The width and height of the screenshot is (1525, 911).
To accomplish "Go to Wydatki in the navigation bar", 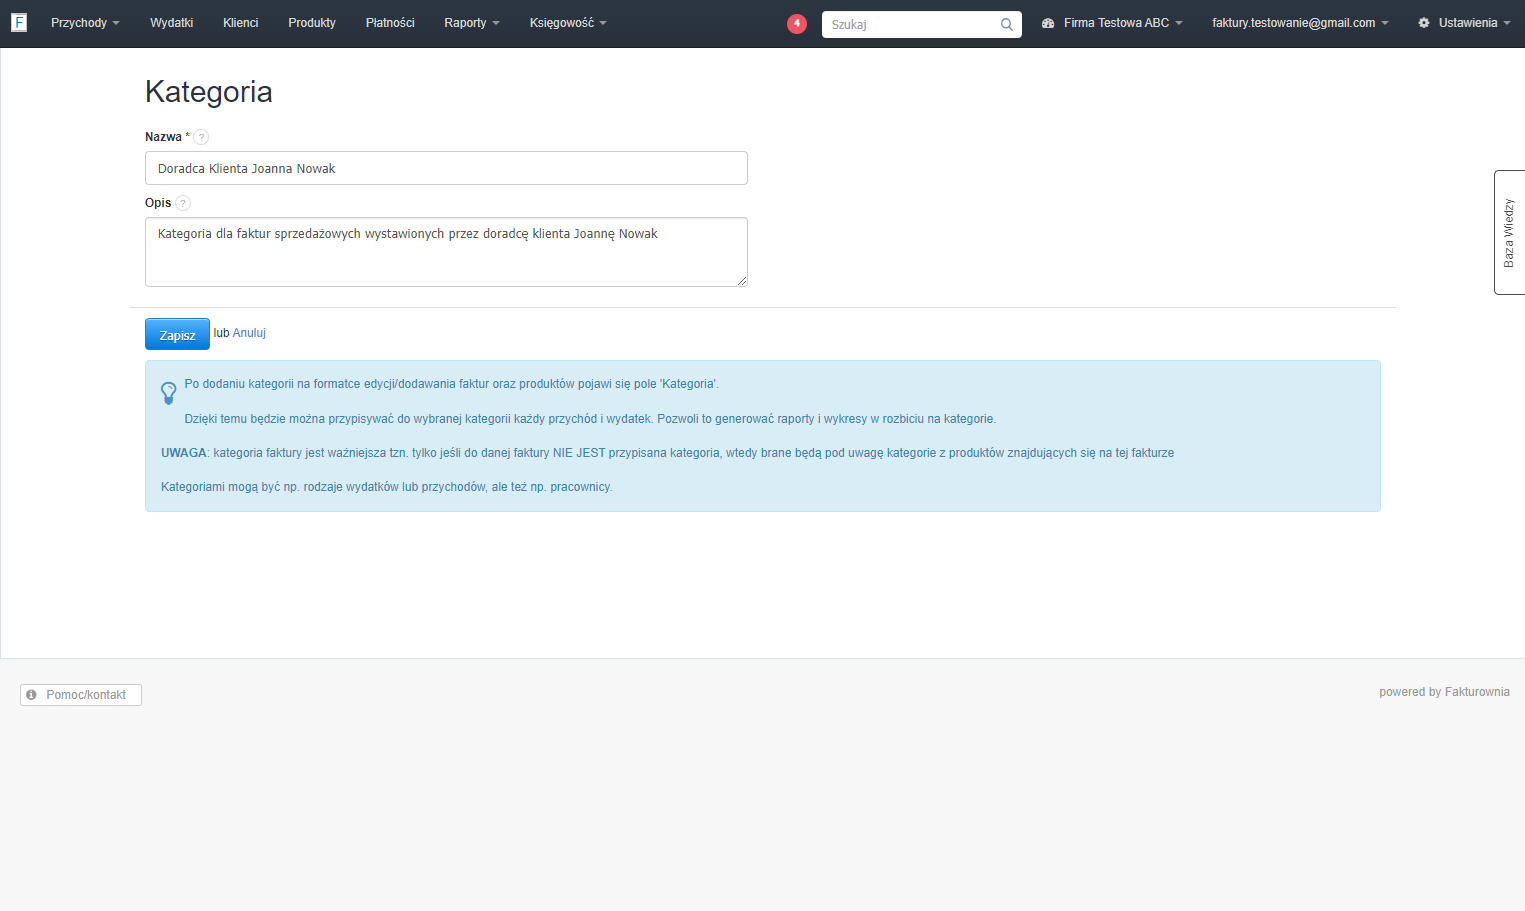I will coord(172,23).
